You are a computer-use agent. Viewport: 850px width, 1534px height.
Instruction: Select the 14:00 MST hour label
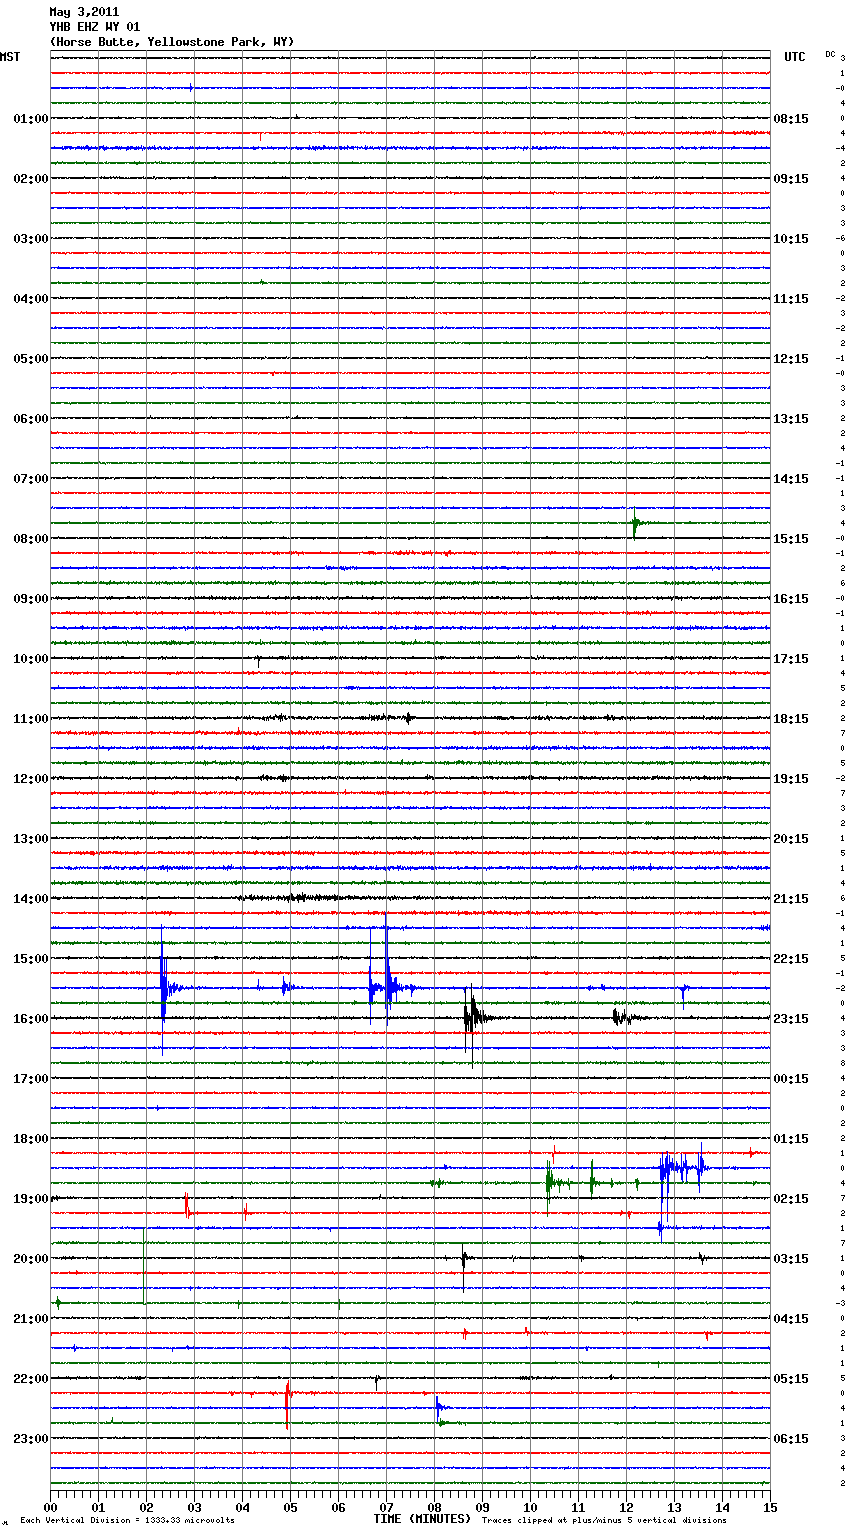(x=30, y=899)
